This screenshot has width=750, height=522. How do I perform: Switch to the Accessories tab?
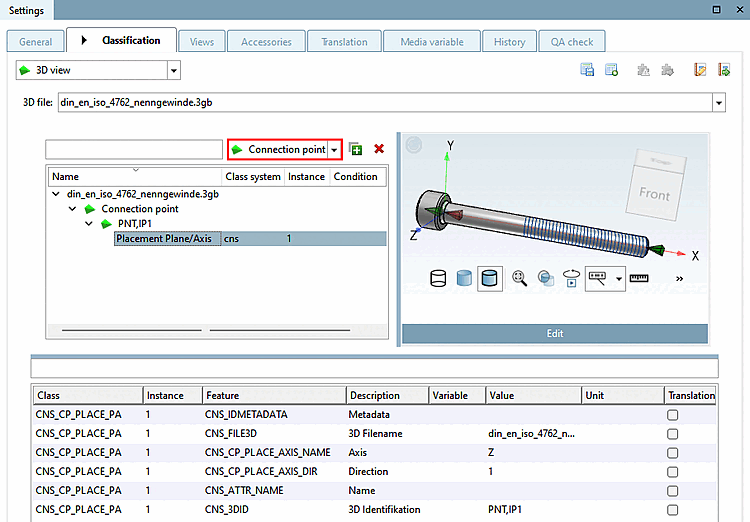tap(266, 42)
